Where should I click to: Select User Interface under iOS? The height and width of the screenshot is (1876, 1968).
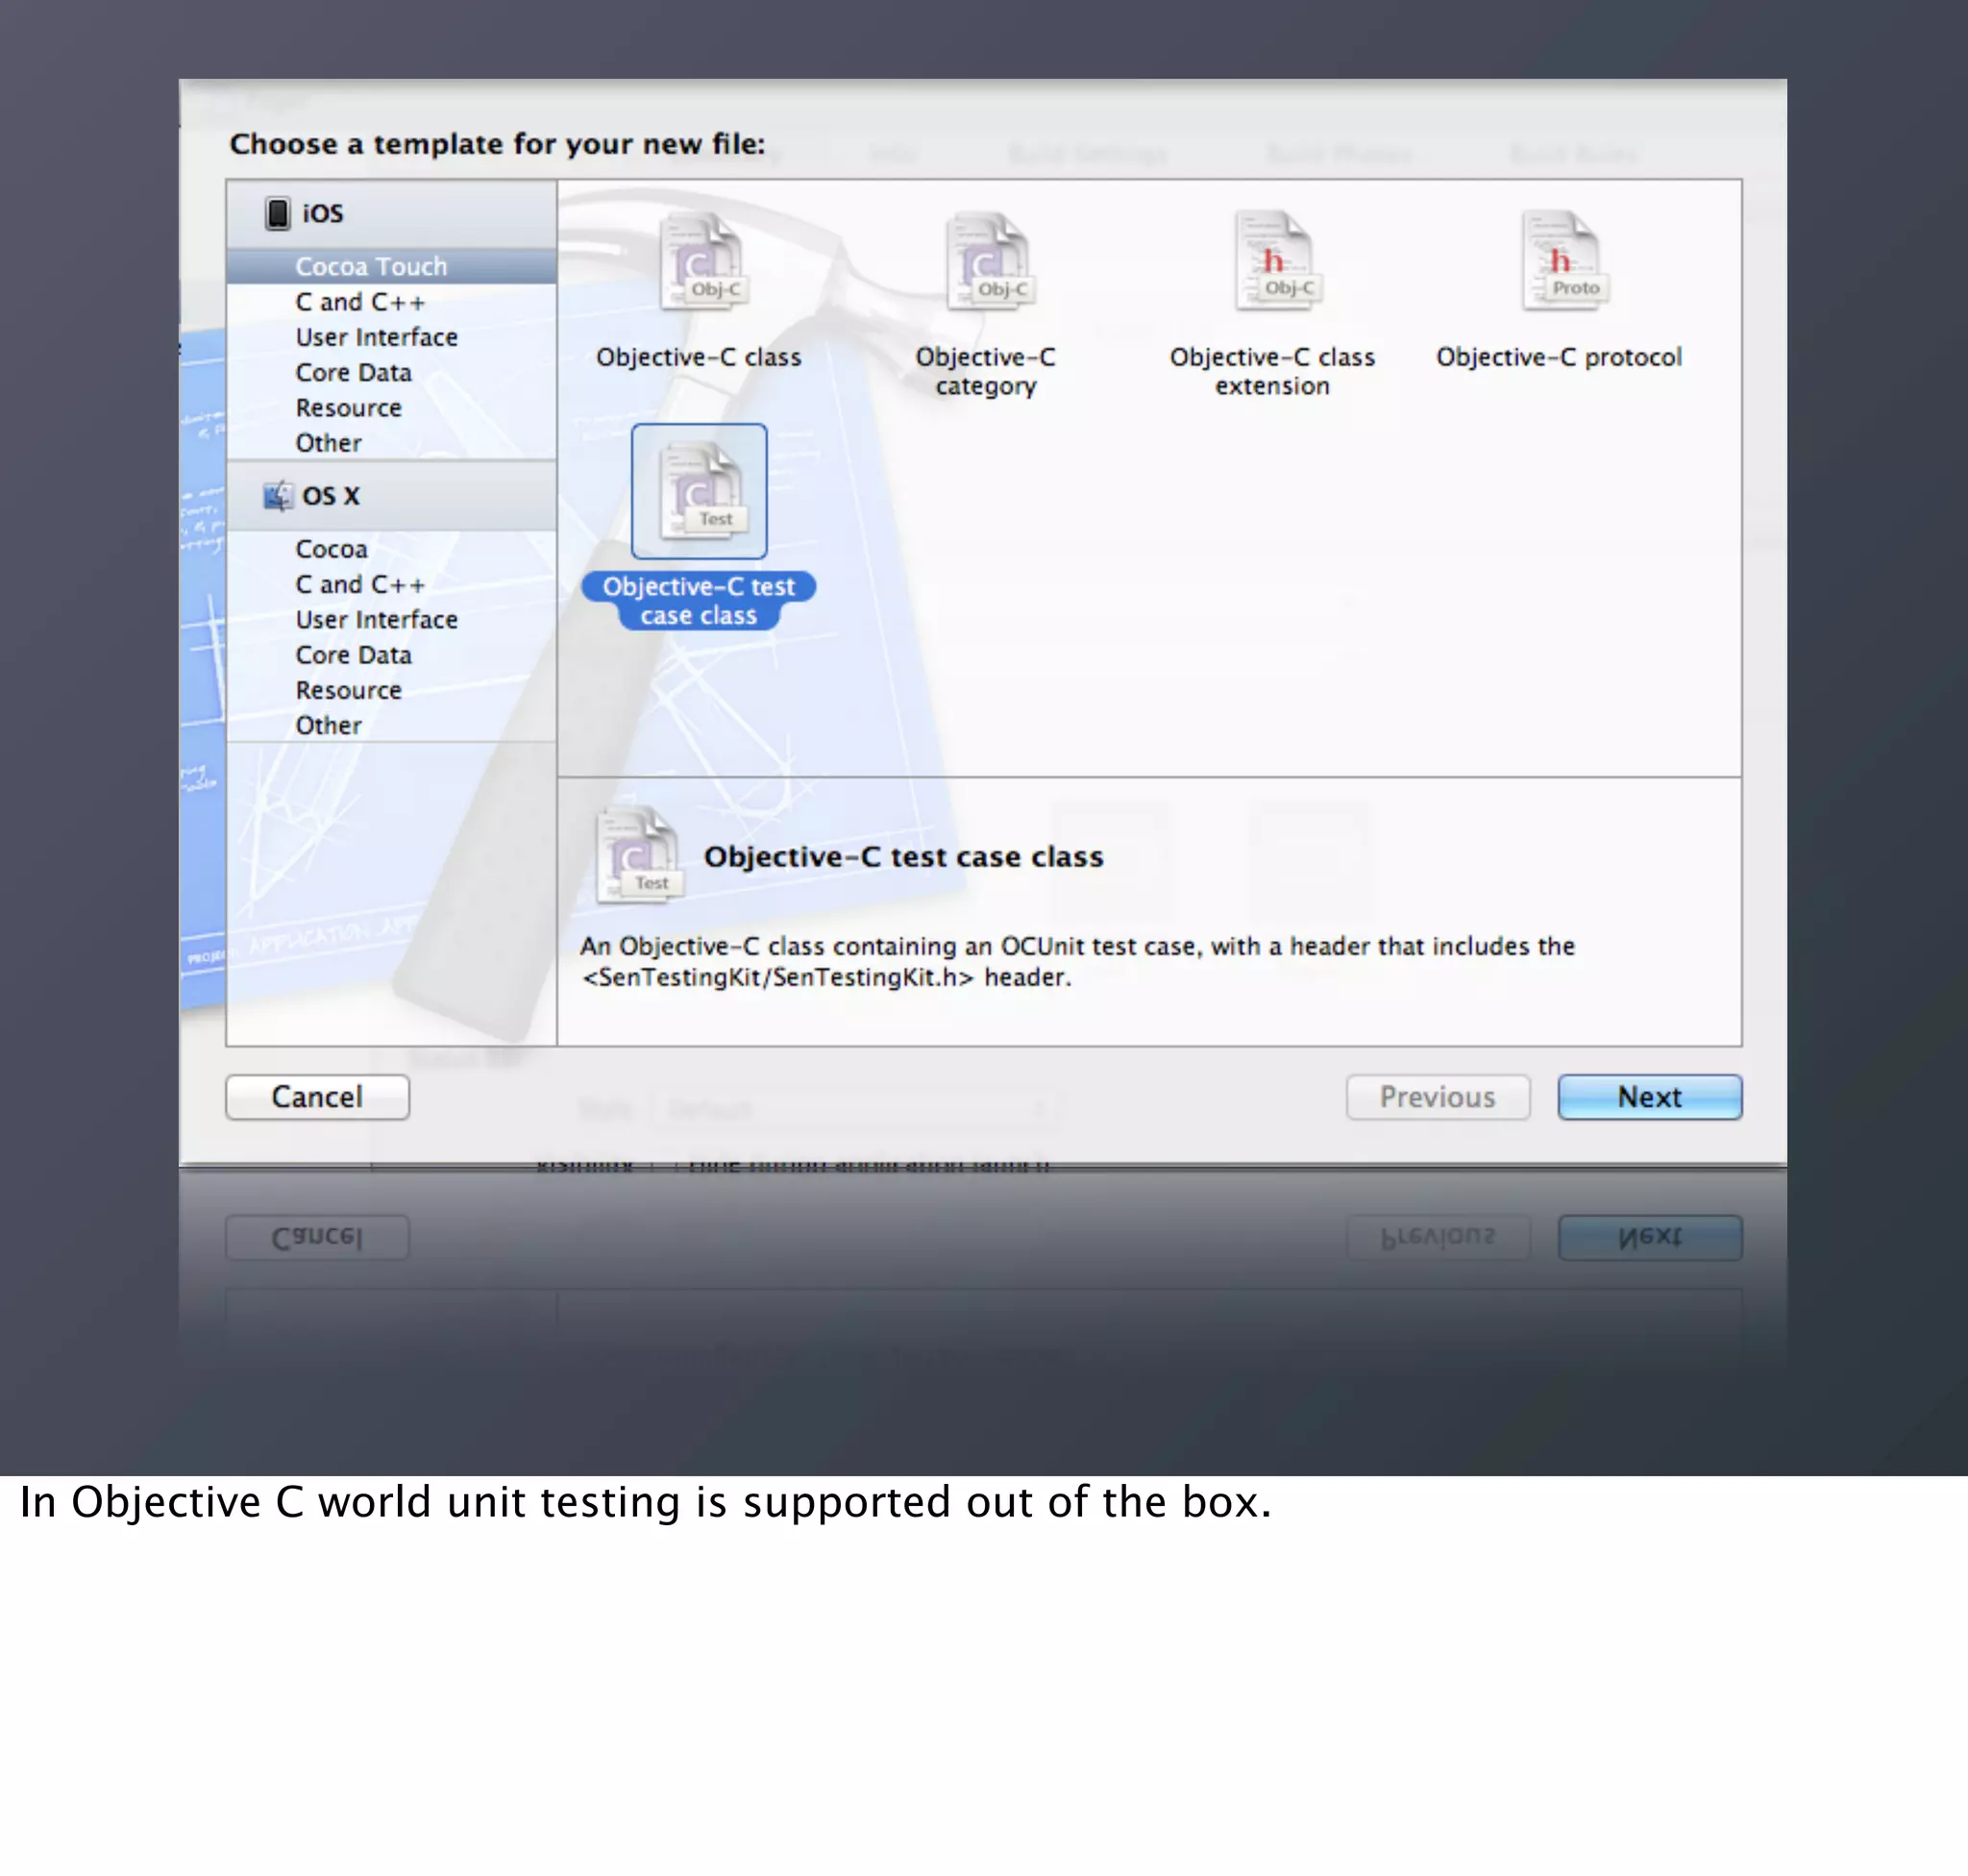376,337
